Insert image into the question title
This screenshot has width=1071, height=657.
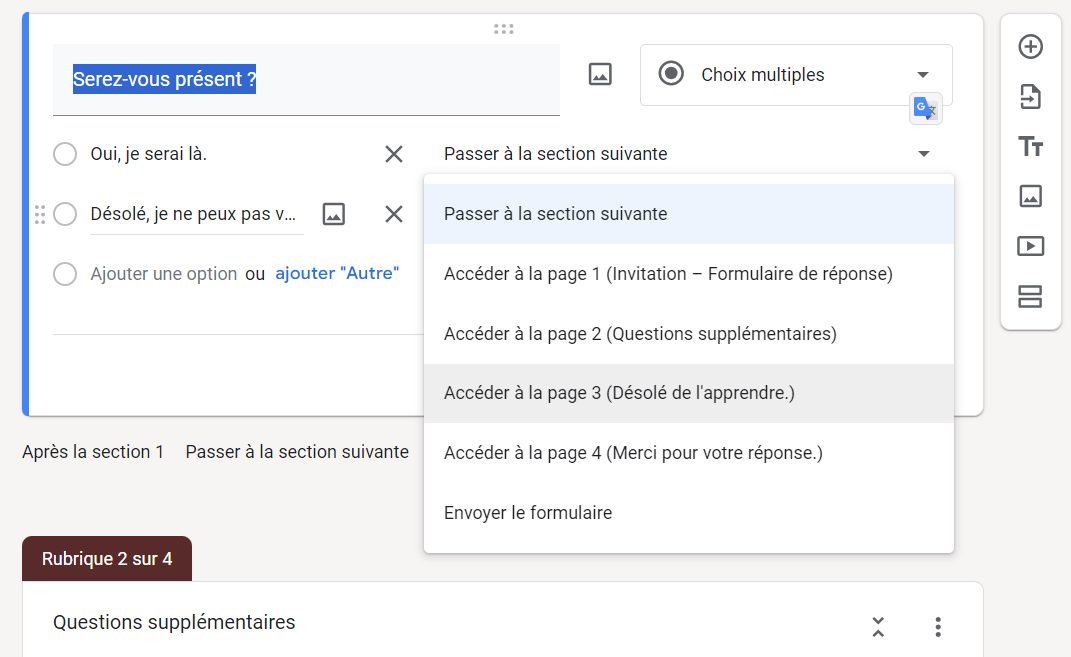600,74
